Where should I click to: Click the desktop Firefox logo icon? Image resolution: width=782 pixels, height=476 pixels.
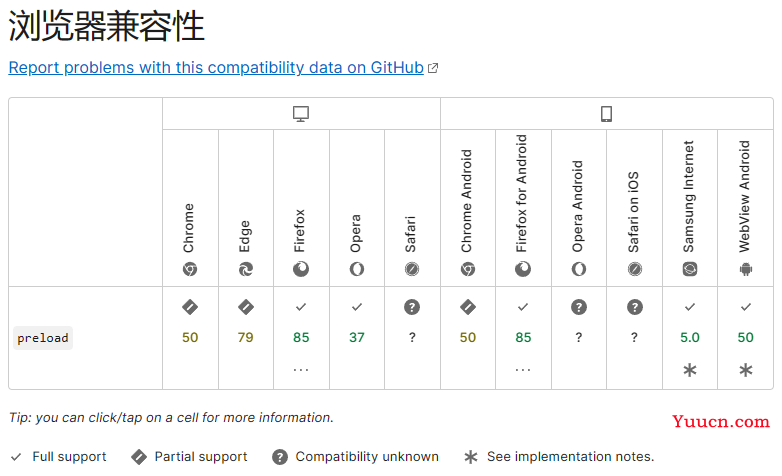click(301, 269)
